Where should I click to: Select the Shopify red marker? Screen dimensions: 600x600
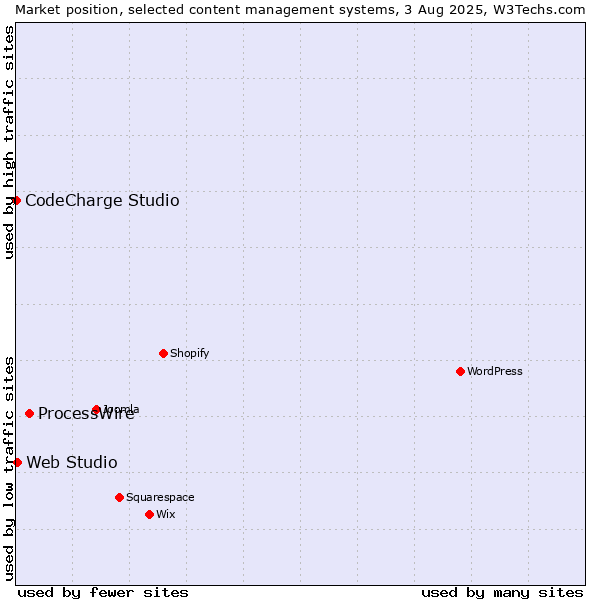click(x=163, y=353)
